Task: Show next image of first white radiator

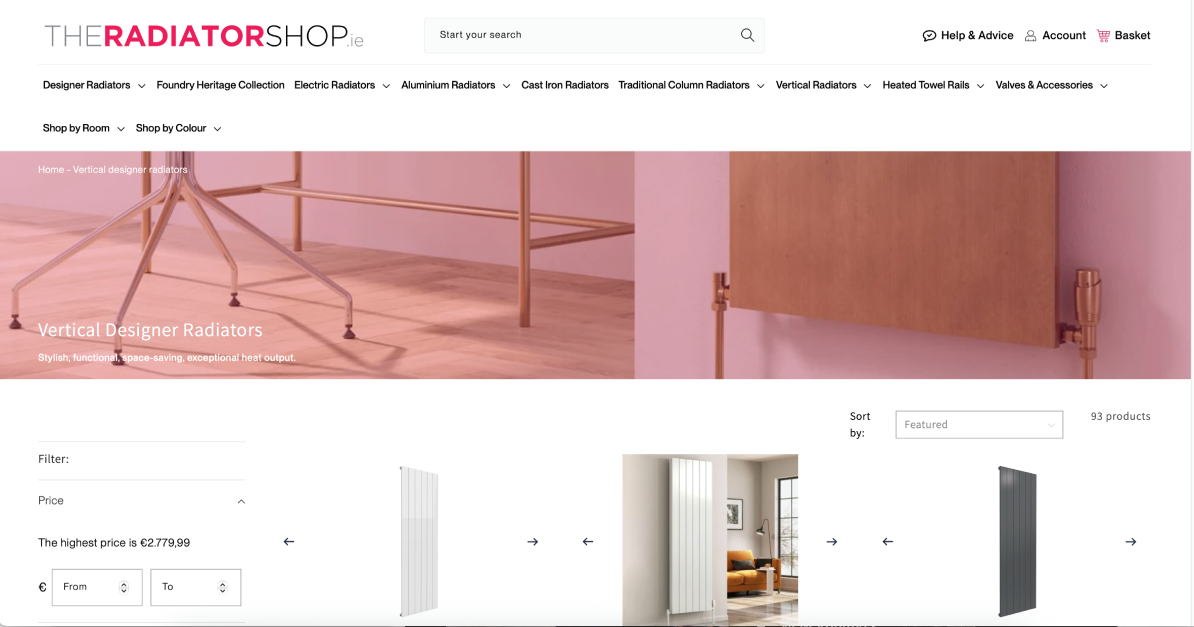Action: click(x=532, y=542)
